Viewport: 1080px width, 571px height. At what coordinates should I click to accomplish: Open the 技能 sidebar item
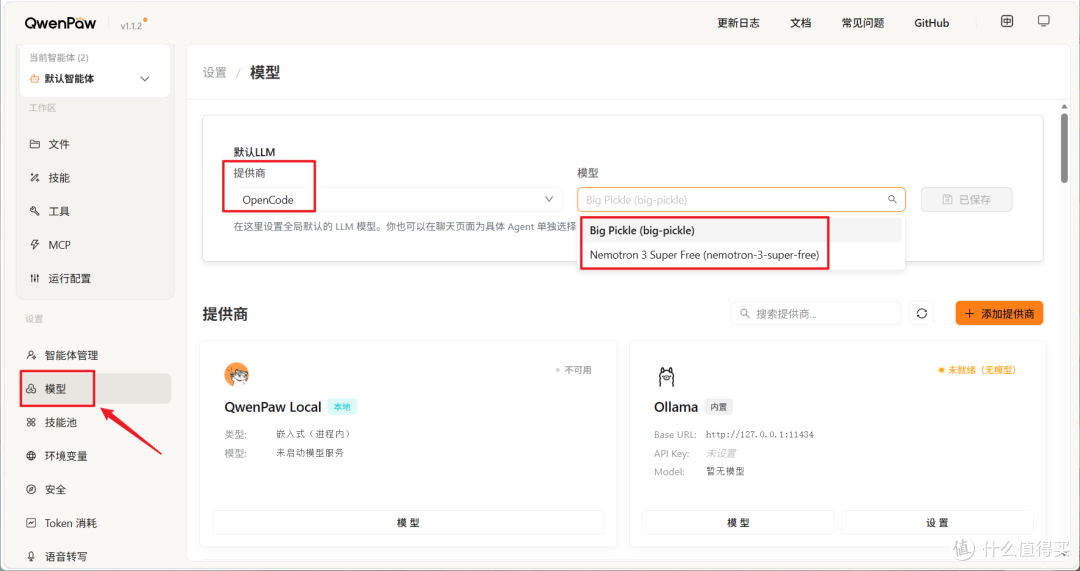pyautogui.click(x=95, y=178)
